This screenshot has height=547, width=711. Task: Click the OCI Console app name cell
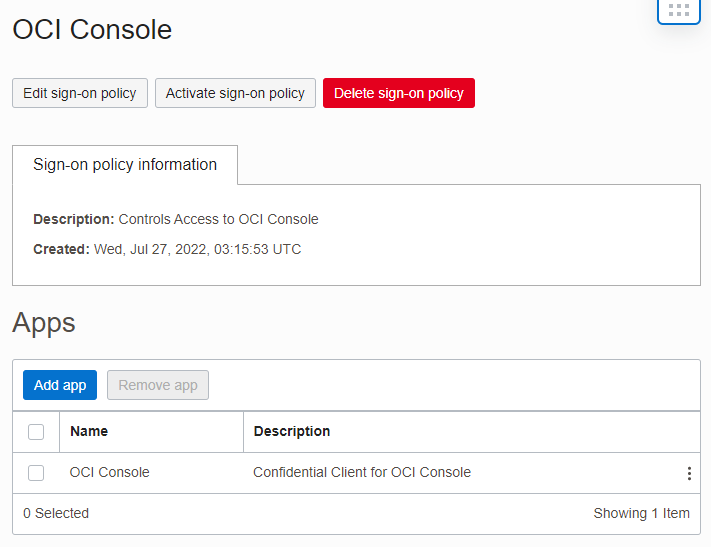pos(109,472)
